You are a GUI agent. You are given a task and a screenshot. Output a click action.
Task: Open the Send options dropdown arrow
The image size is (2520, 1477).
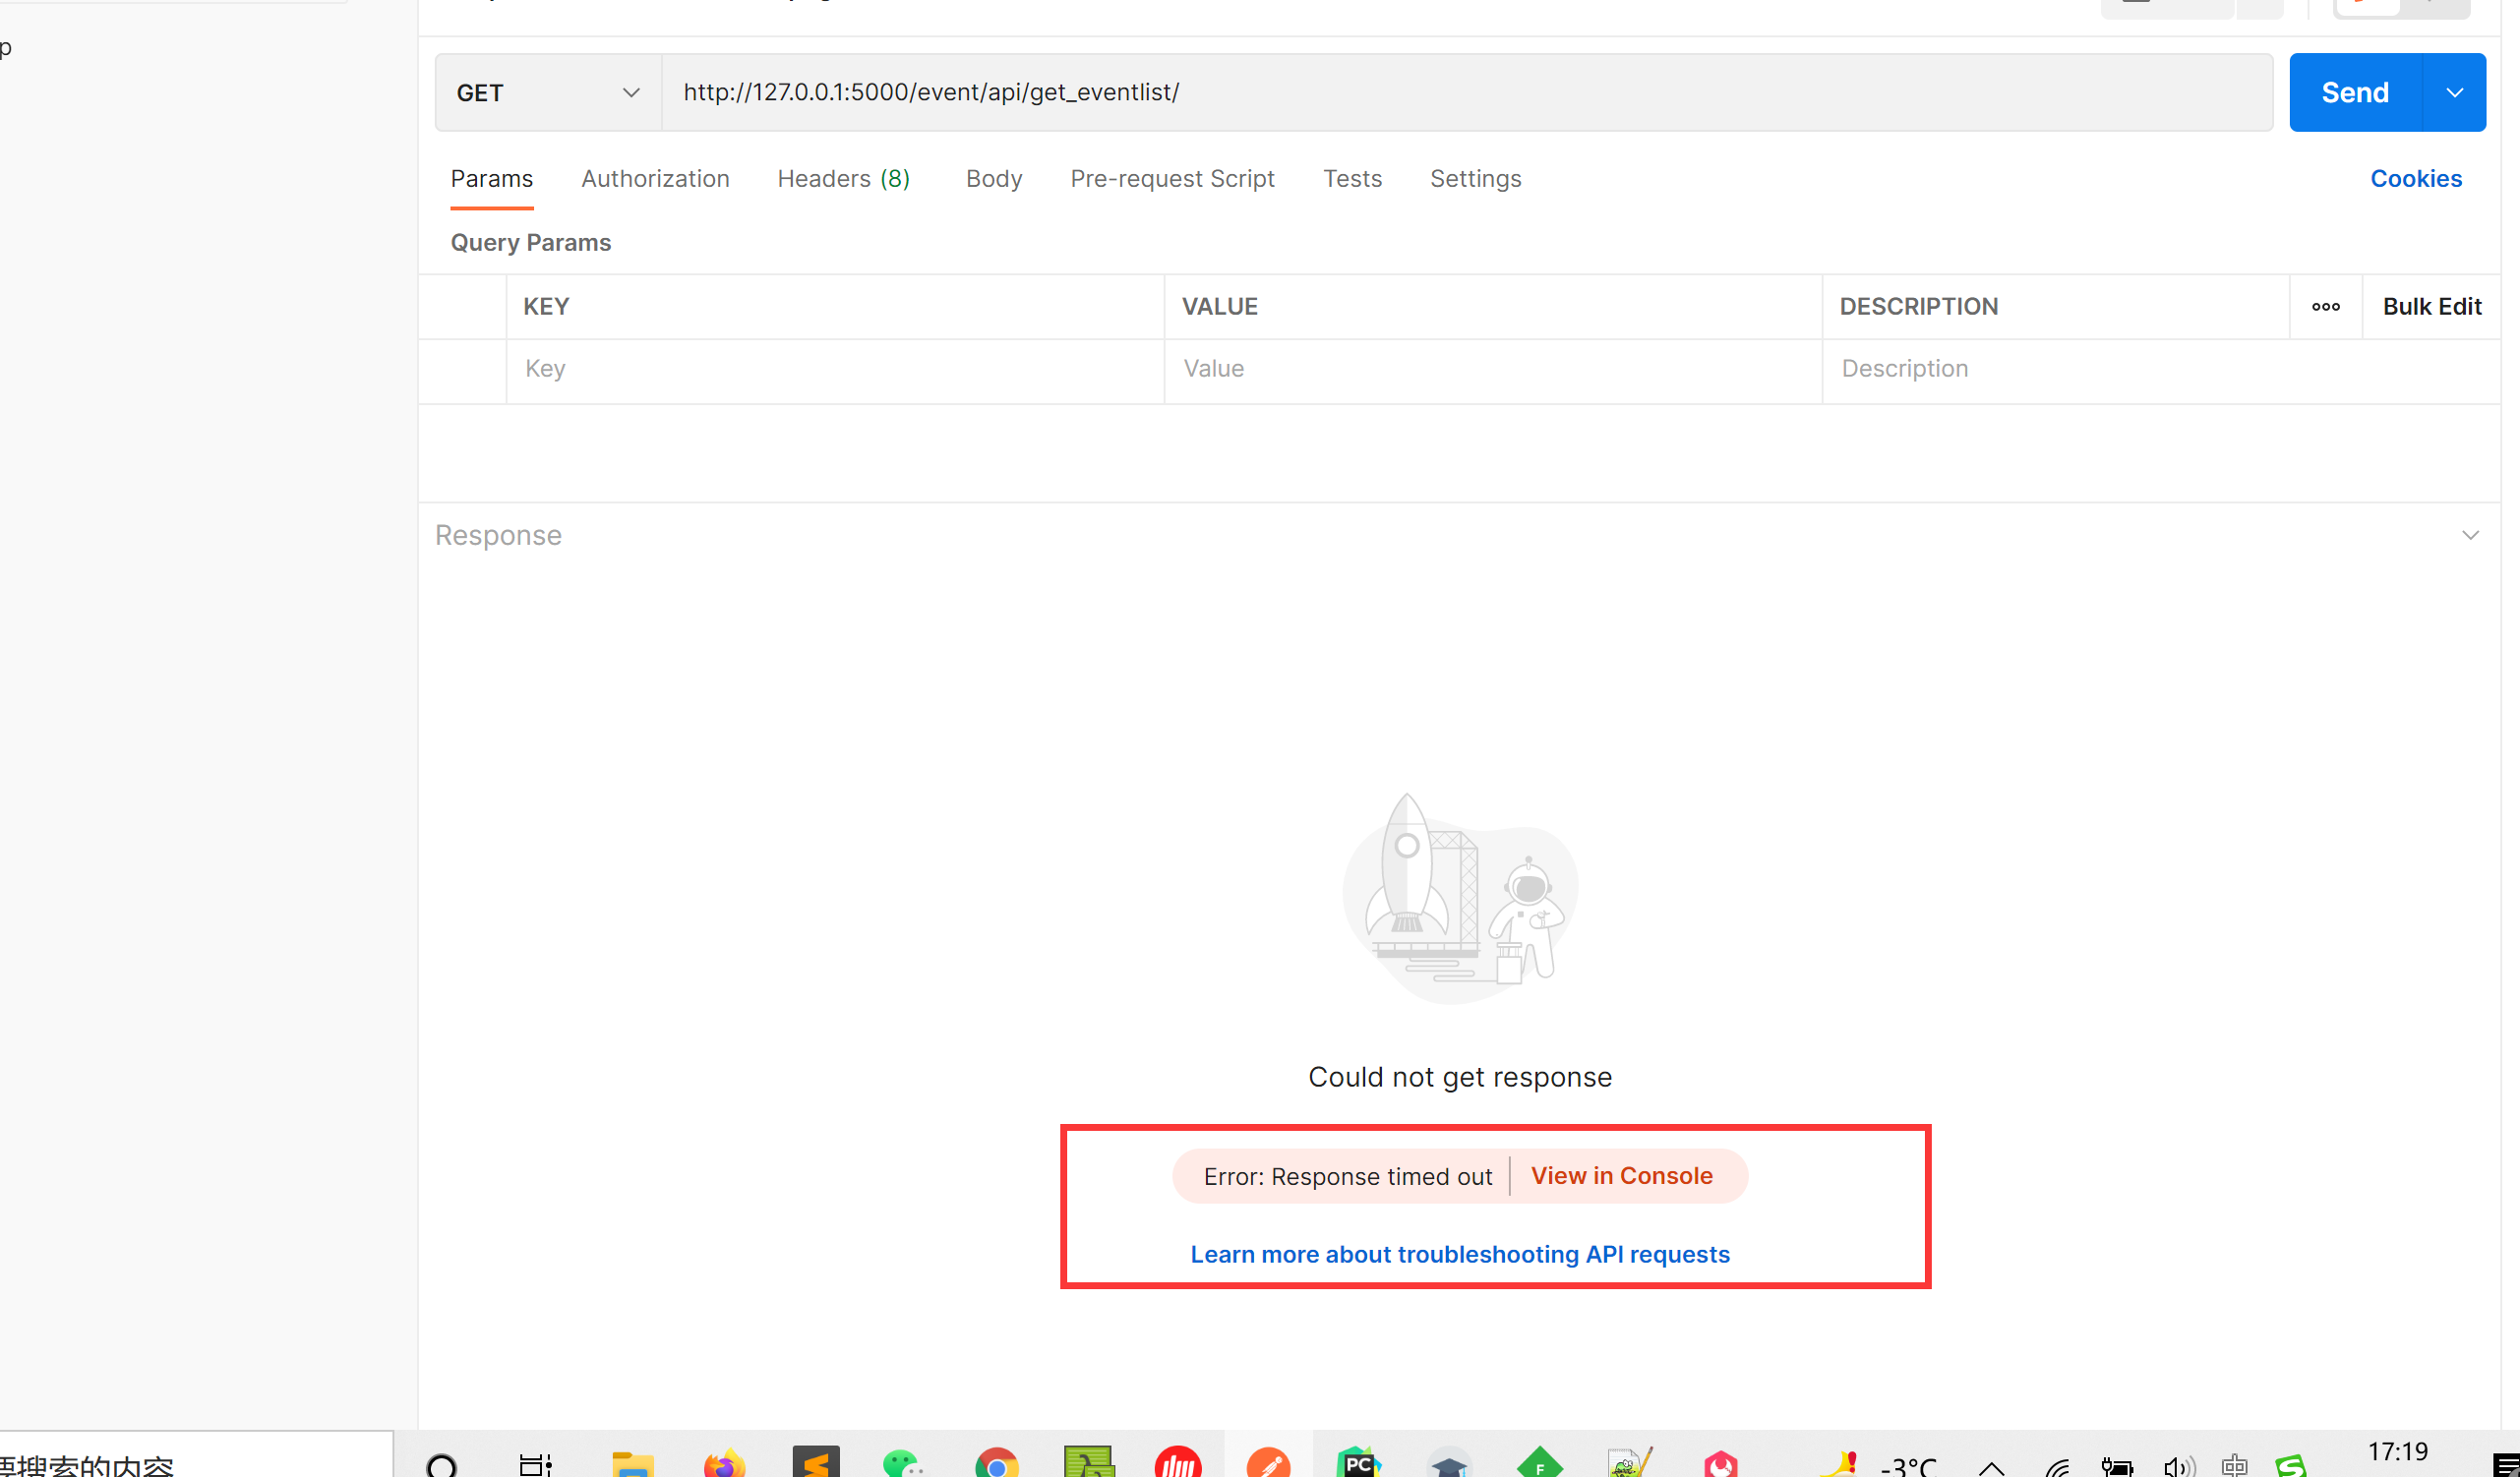point(2454,92)
